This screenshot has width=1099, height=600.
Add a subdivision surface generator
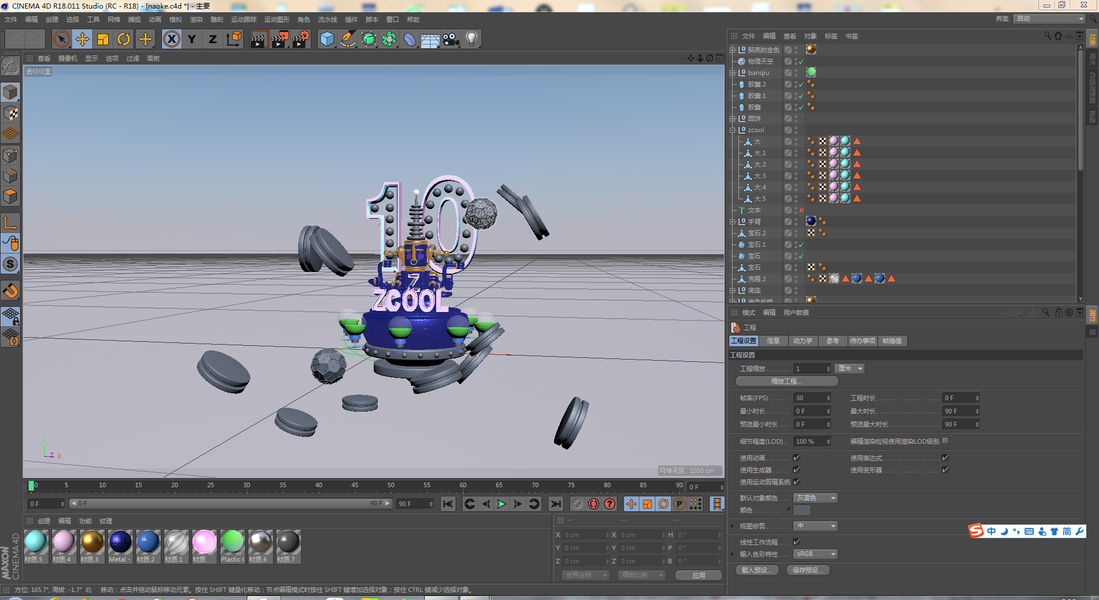369,39
